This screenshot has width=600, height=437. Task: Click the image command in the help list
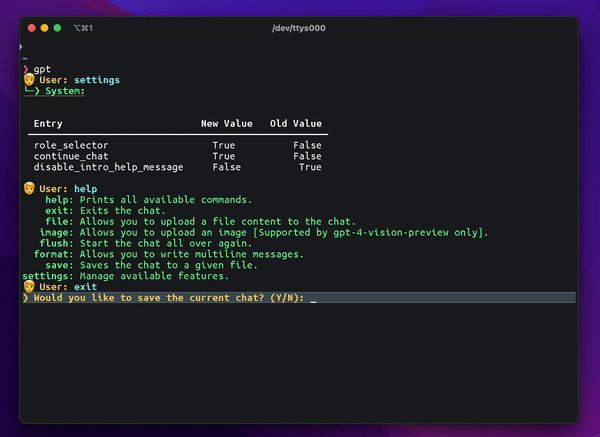click(56, 233)
